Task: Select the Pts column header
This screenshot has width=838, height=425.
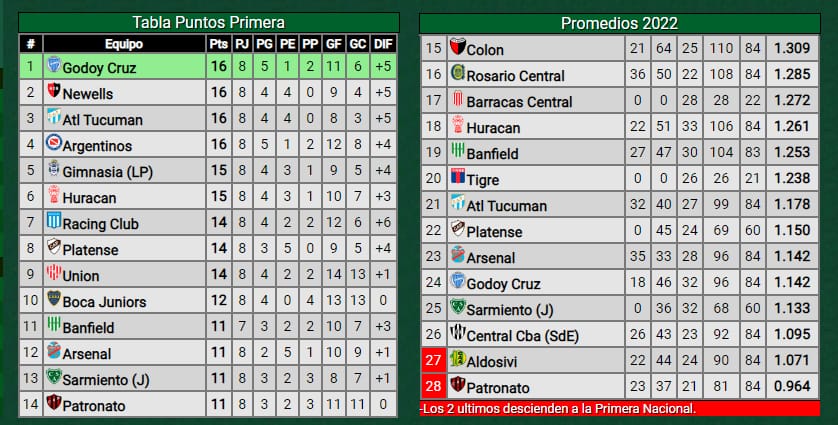Action: coord(219,44)
